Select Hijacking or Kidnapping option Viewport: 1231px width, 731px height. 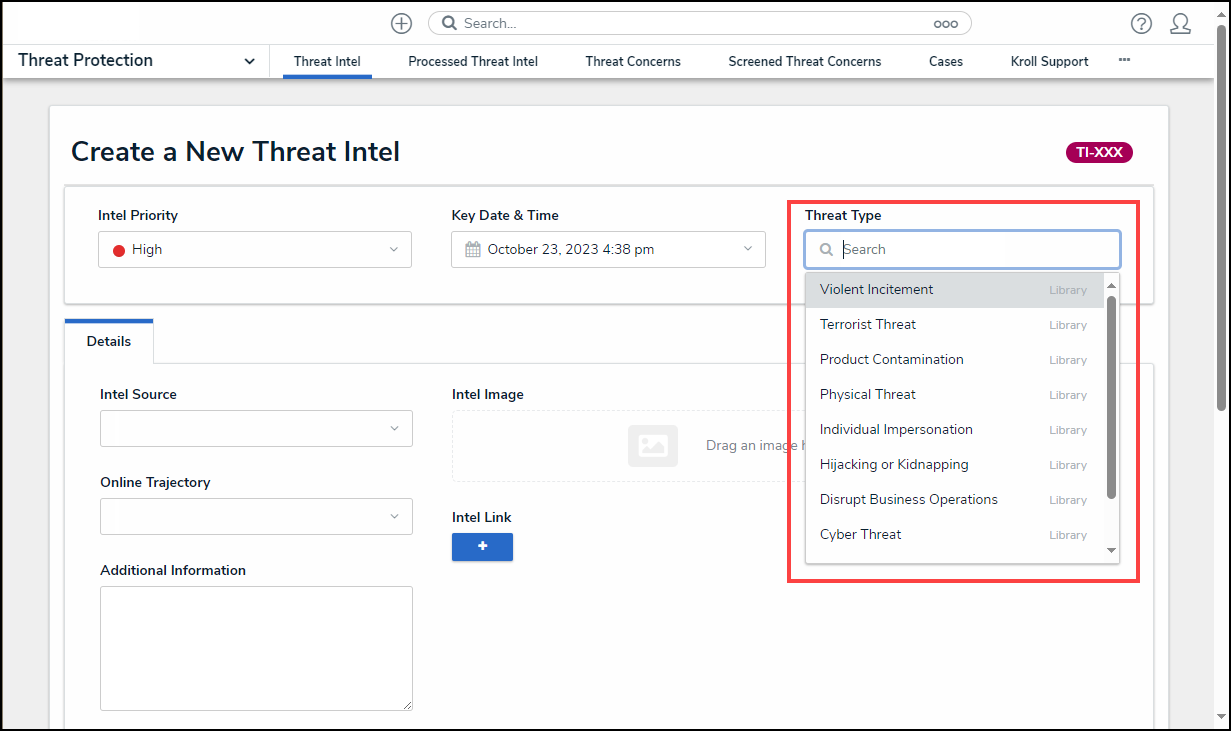[955, 465]
